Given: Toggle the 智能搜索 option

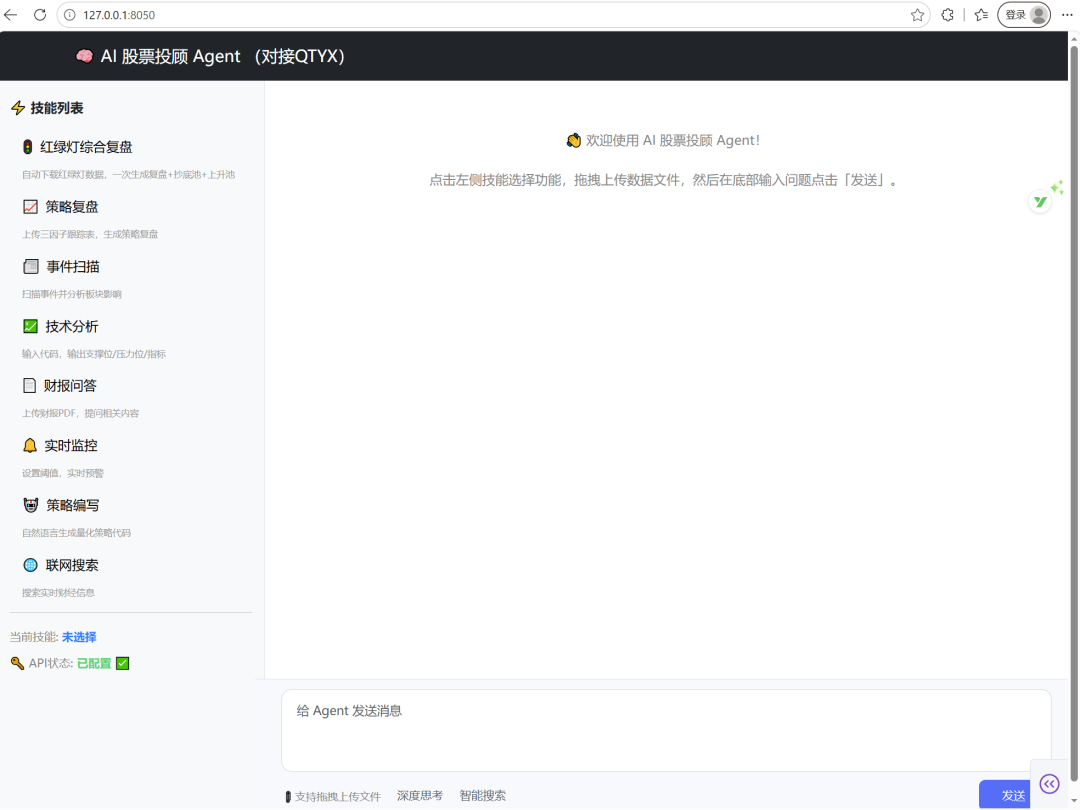Looking at the screenshot, I should [482, 796].
